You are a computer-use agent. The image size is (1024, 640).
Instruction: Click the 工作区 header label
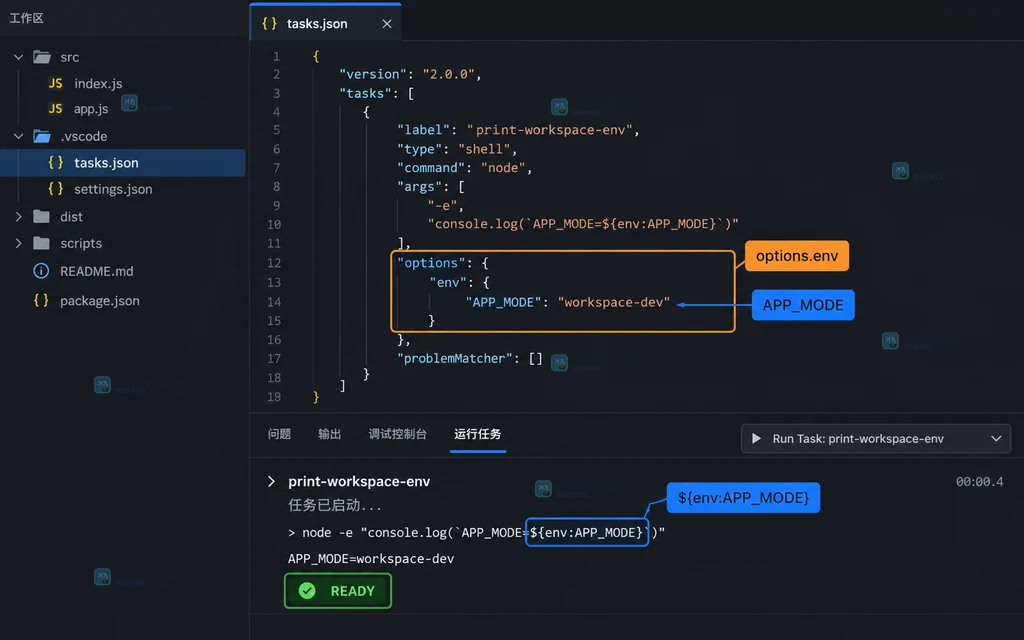tap(26, 18)
